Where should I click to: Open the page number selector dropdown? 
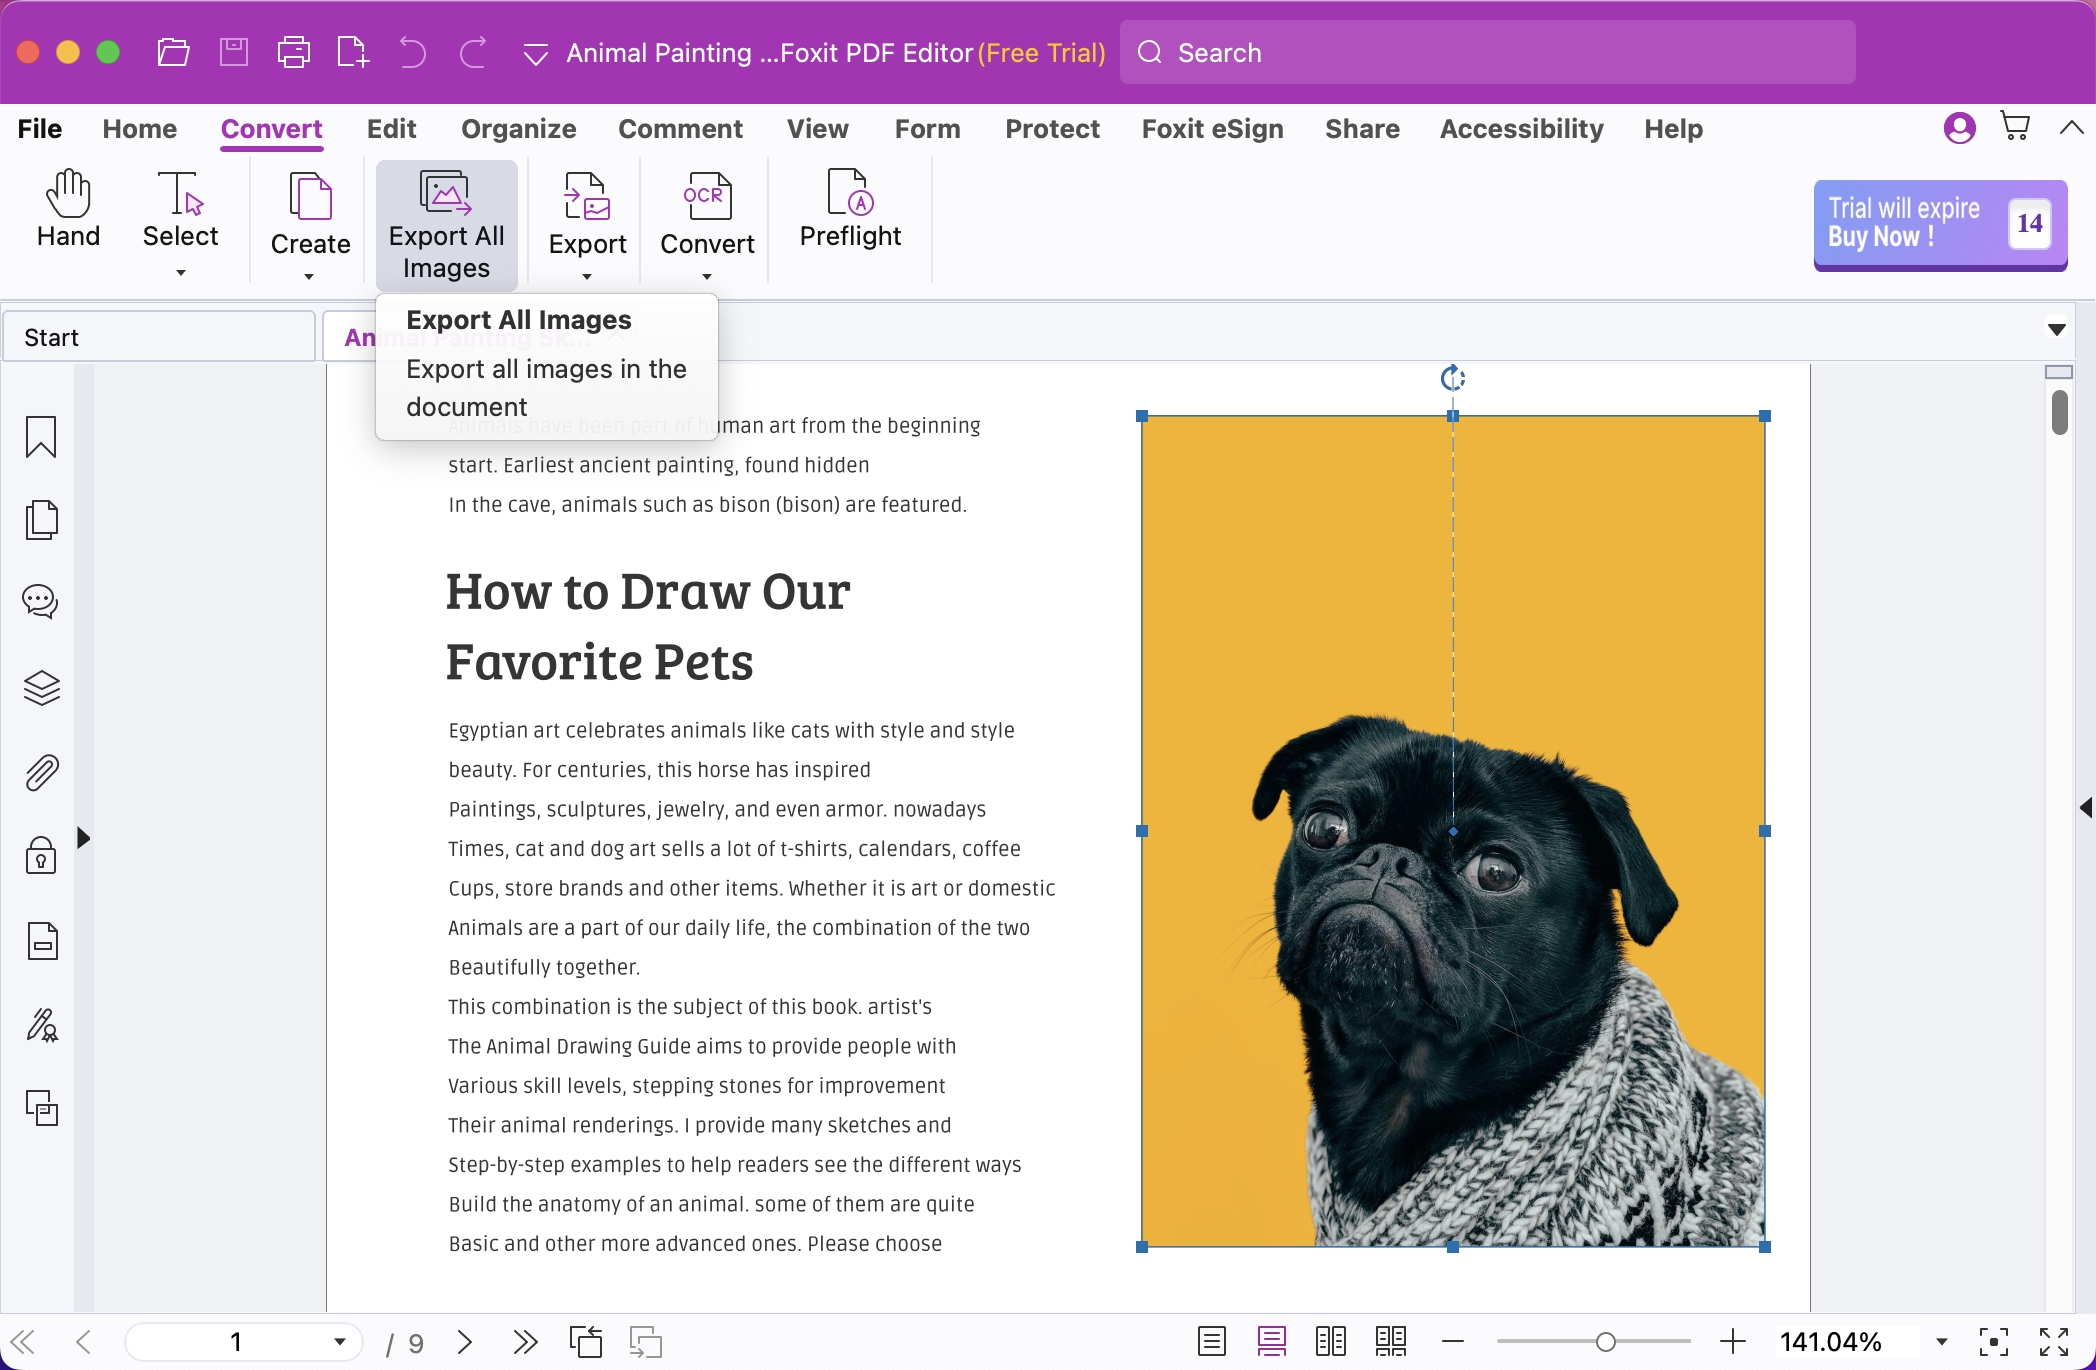[x=338, y=1341]
